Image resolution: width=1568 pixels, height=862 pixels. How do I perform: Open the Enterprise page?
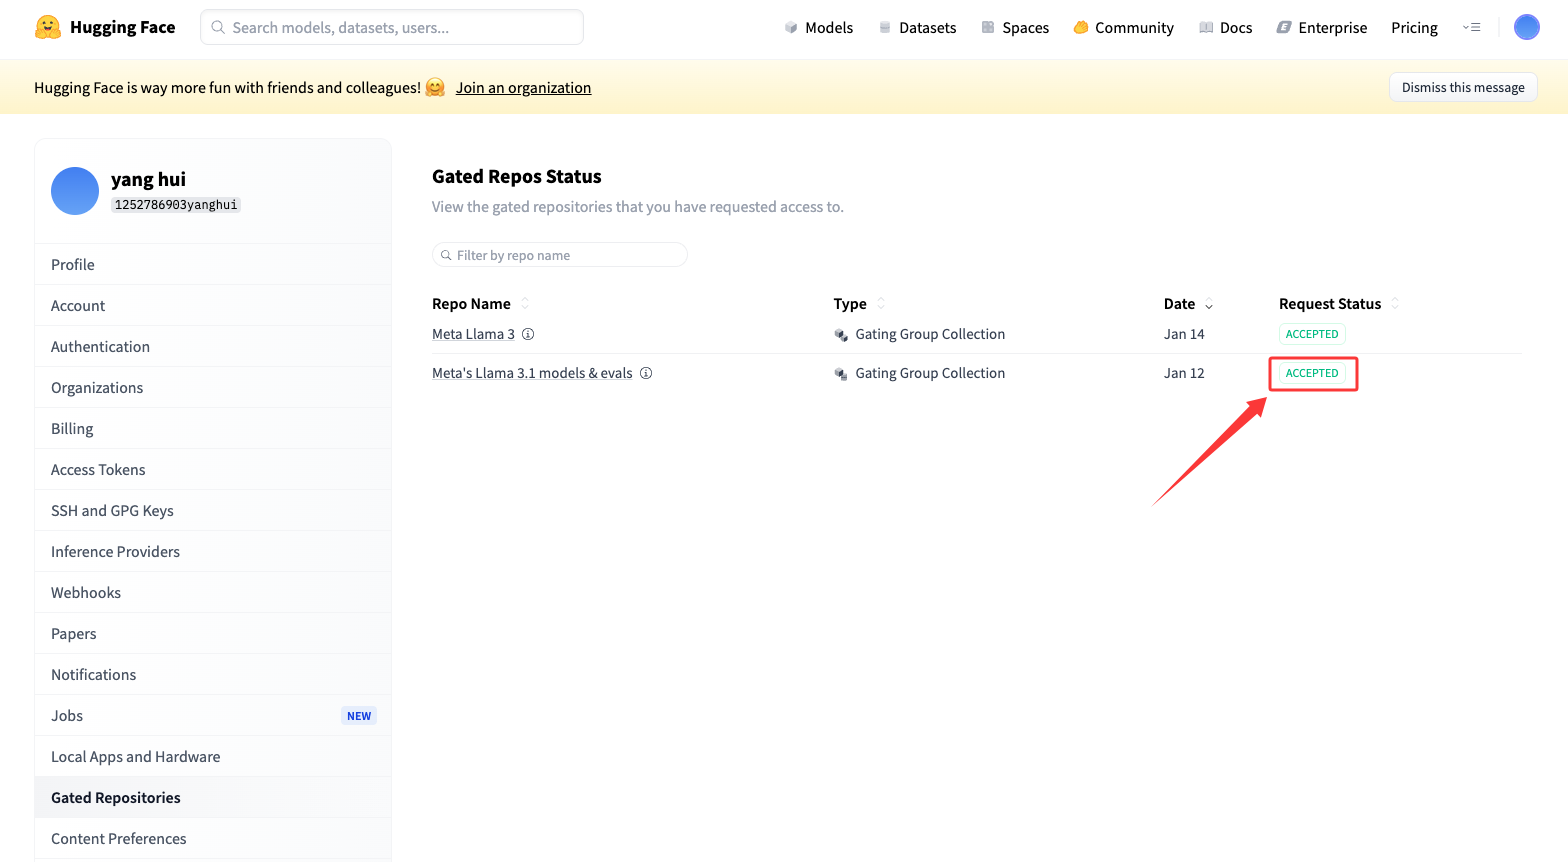(1322, 28)
